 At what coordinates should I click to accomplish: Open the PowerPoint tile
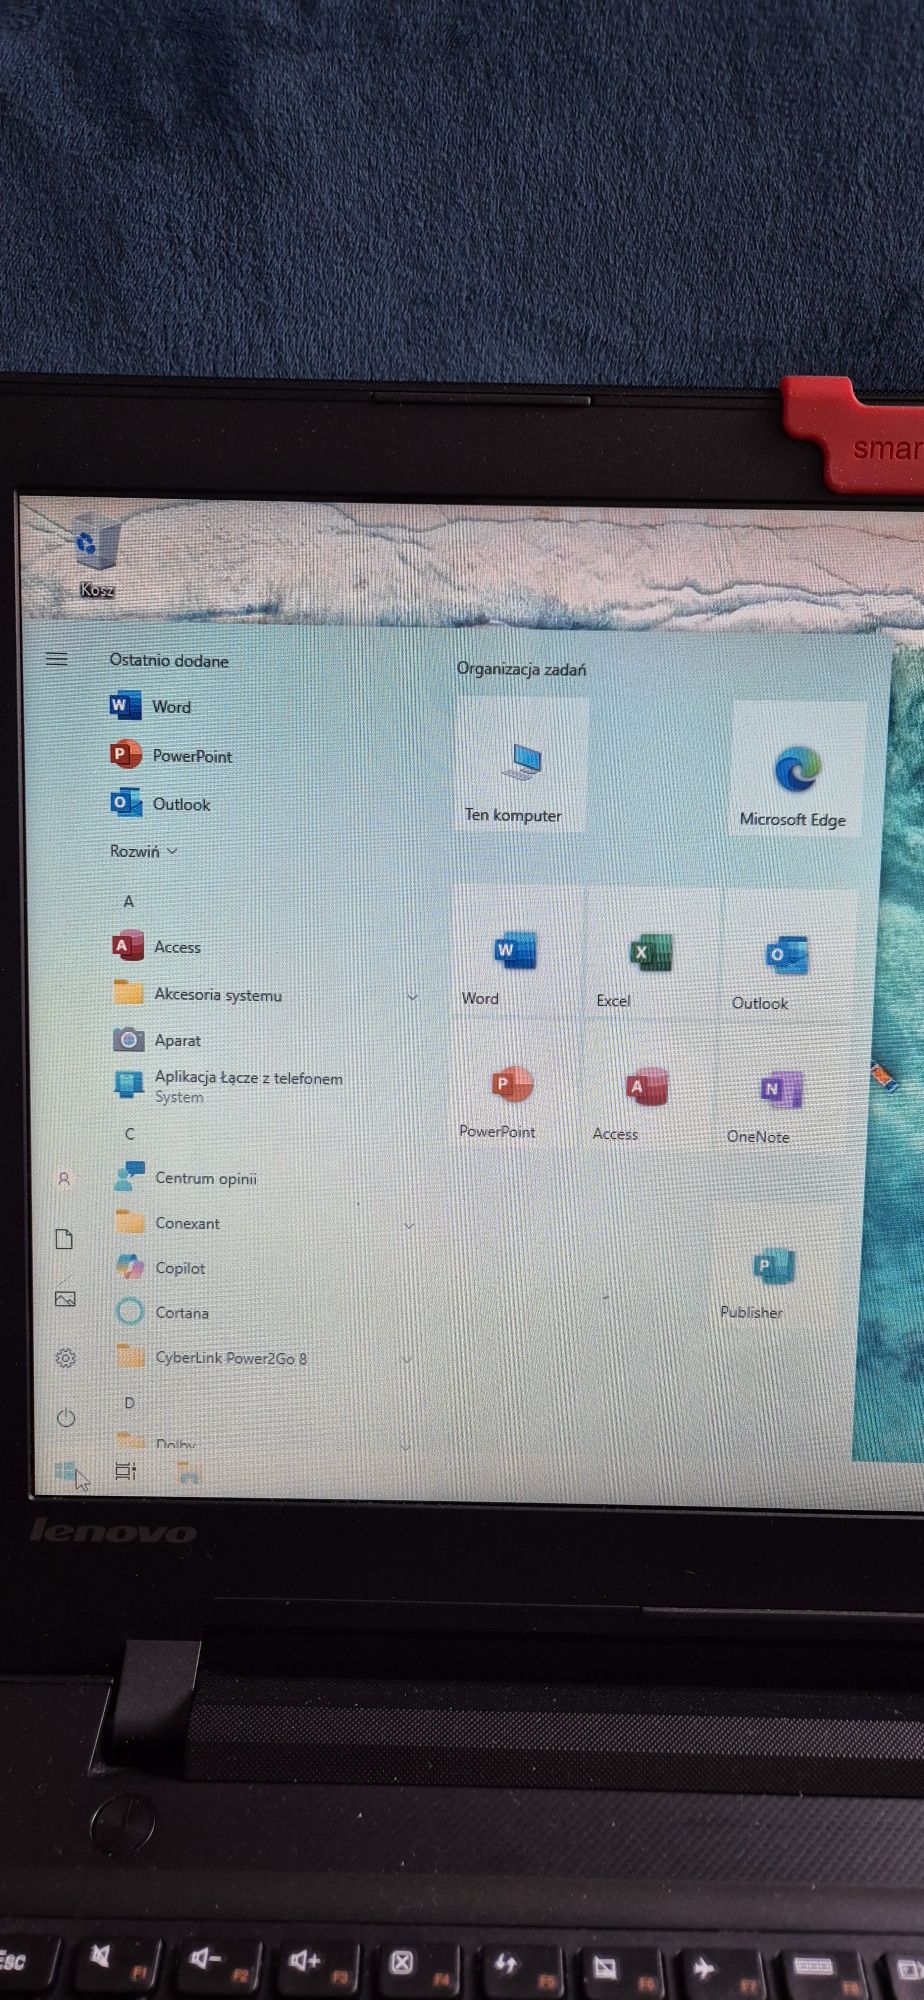click(x=512, y=1085)
